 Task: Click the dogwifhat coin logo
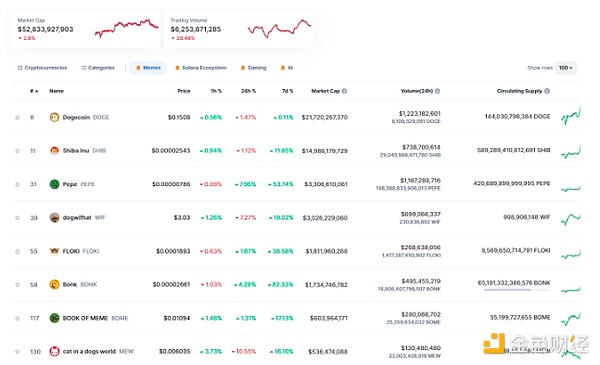pos(54,217)
